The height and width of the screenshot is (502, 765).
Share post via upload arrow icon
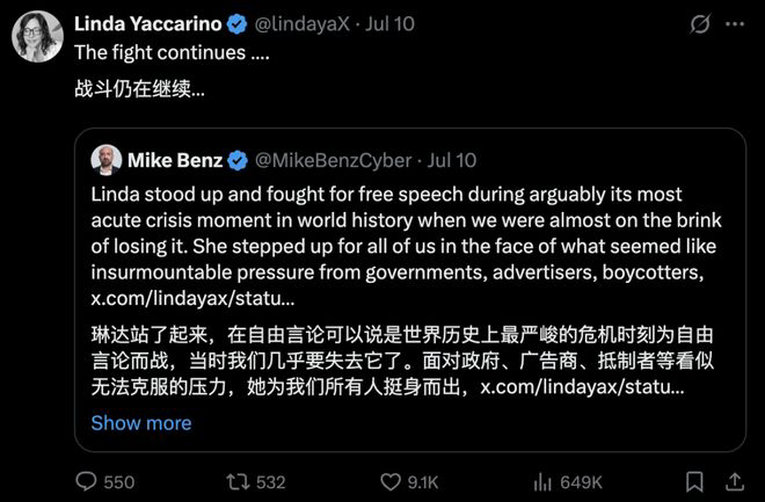click(734, 482)
